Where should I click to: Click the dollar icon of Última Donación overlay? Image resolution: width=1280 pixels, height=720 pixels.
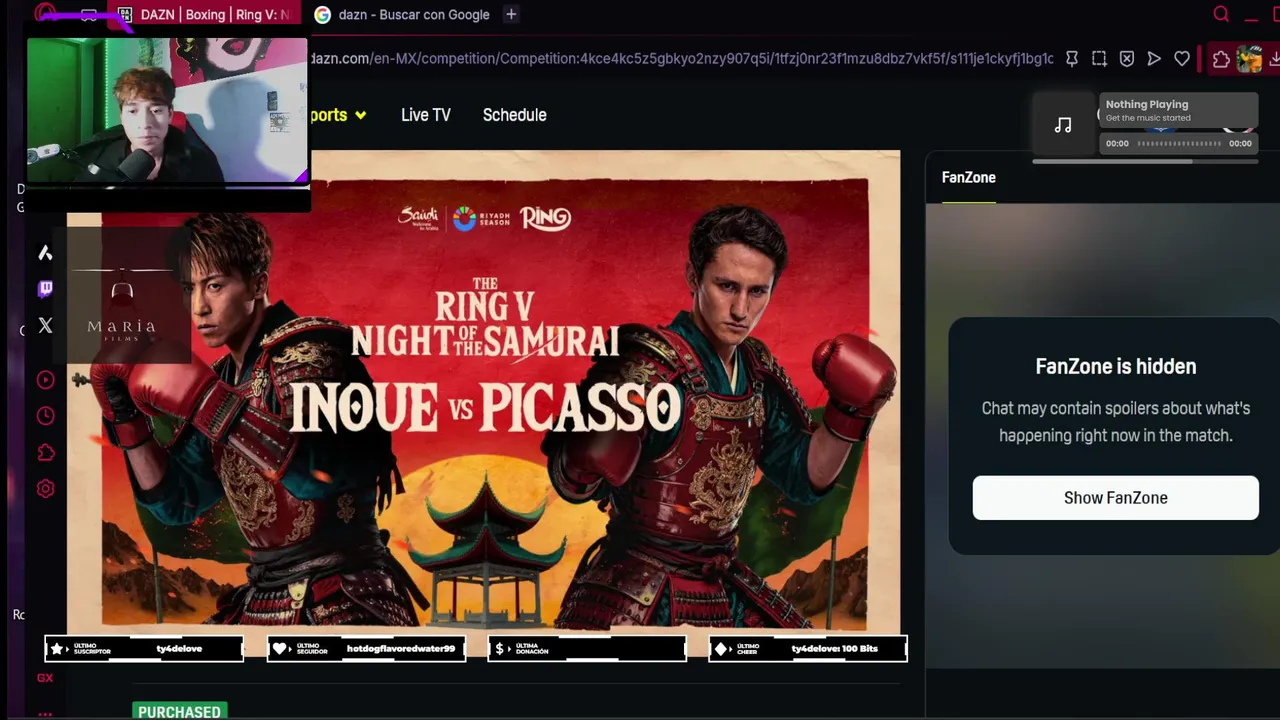point(500,649)
